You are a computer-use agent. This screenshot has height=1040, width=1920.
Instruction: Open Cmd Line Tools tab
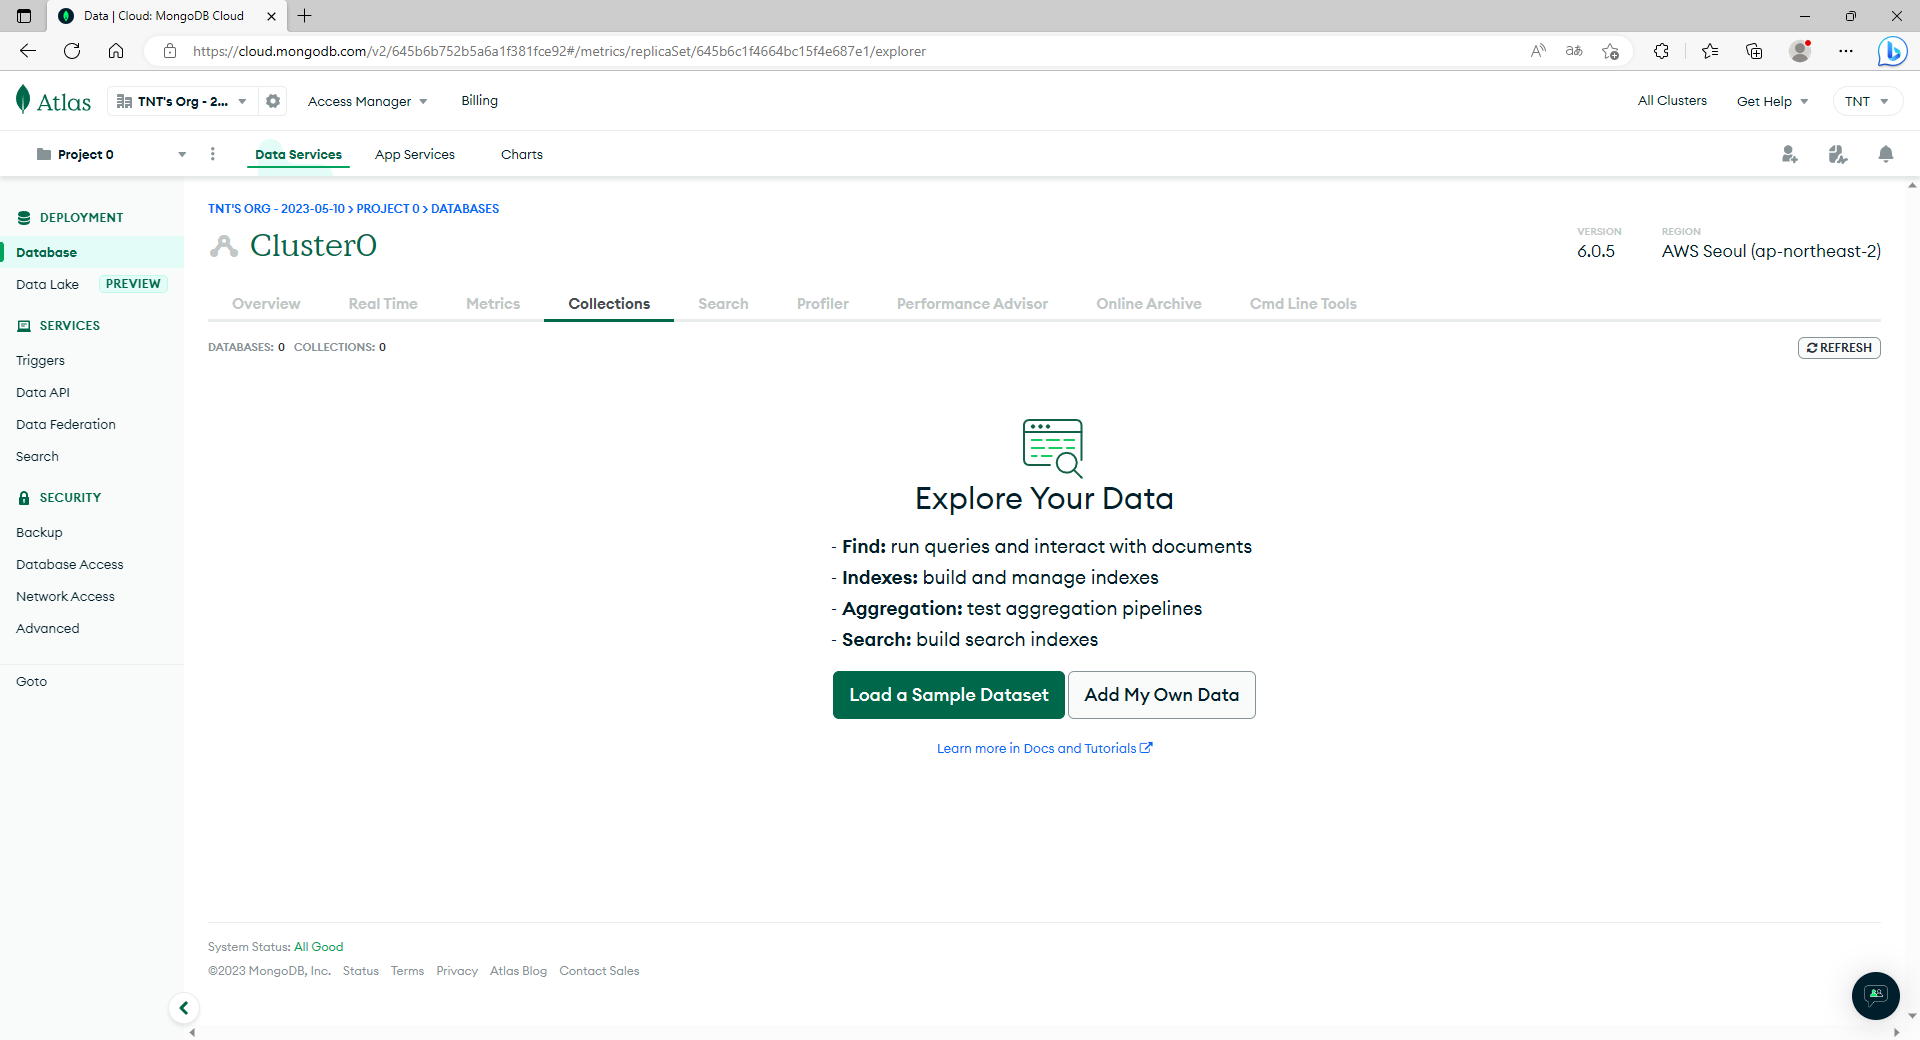click(1303, 304)
